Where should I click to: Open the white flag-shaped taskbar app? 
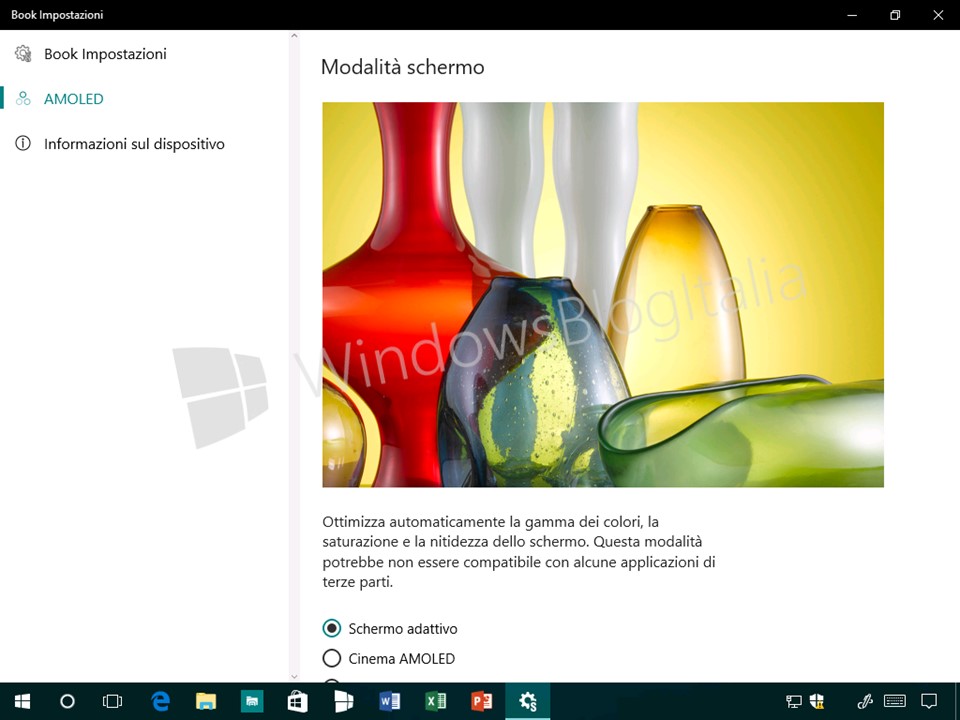[x=343, y=701]
